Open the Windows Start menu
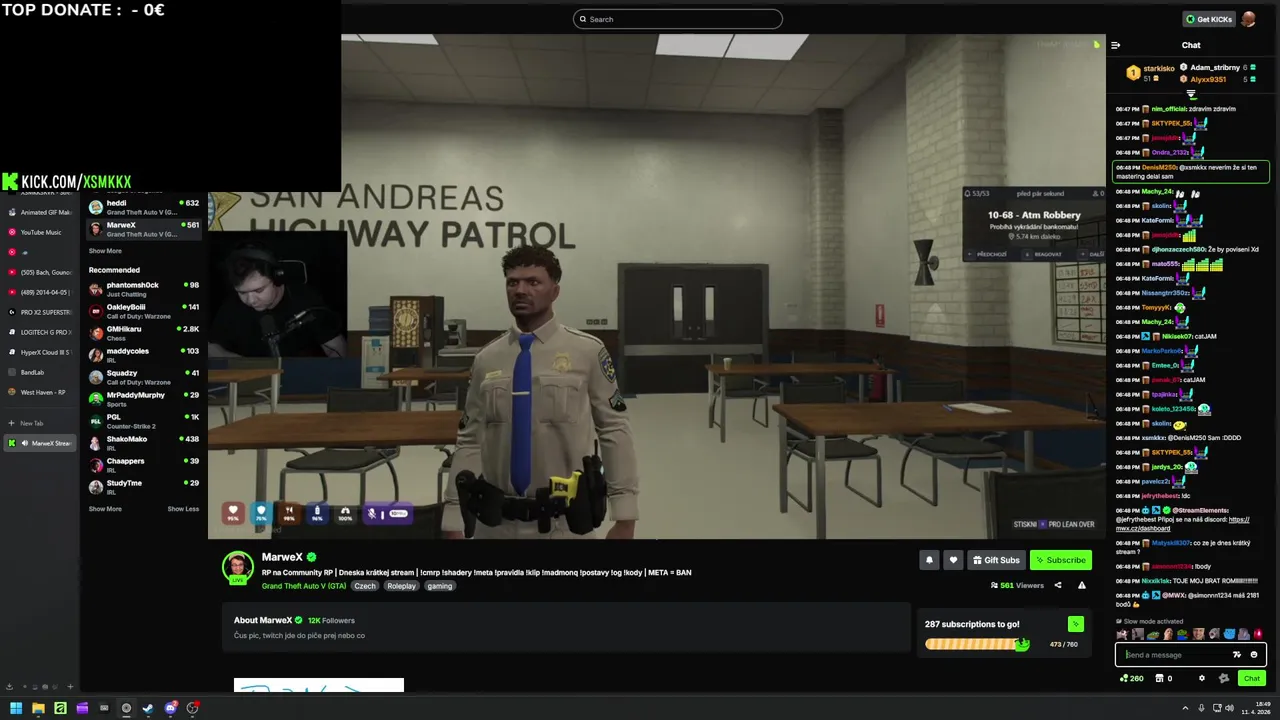Image resolution: width=1280 pixels, height=720 pixels. tap(16, 708)
